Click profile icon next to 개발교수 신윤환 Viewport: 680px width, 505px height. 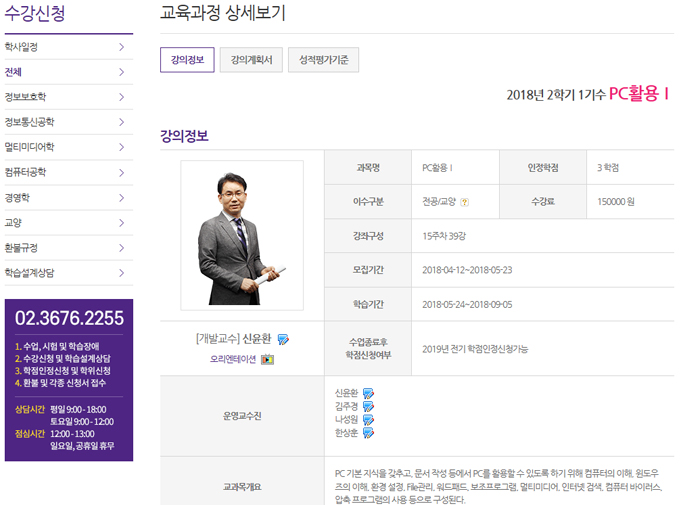283,339
